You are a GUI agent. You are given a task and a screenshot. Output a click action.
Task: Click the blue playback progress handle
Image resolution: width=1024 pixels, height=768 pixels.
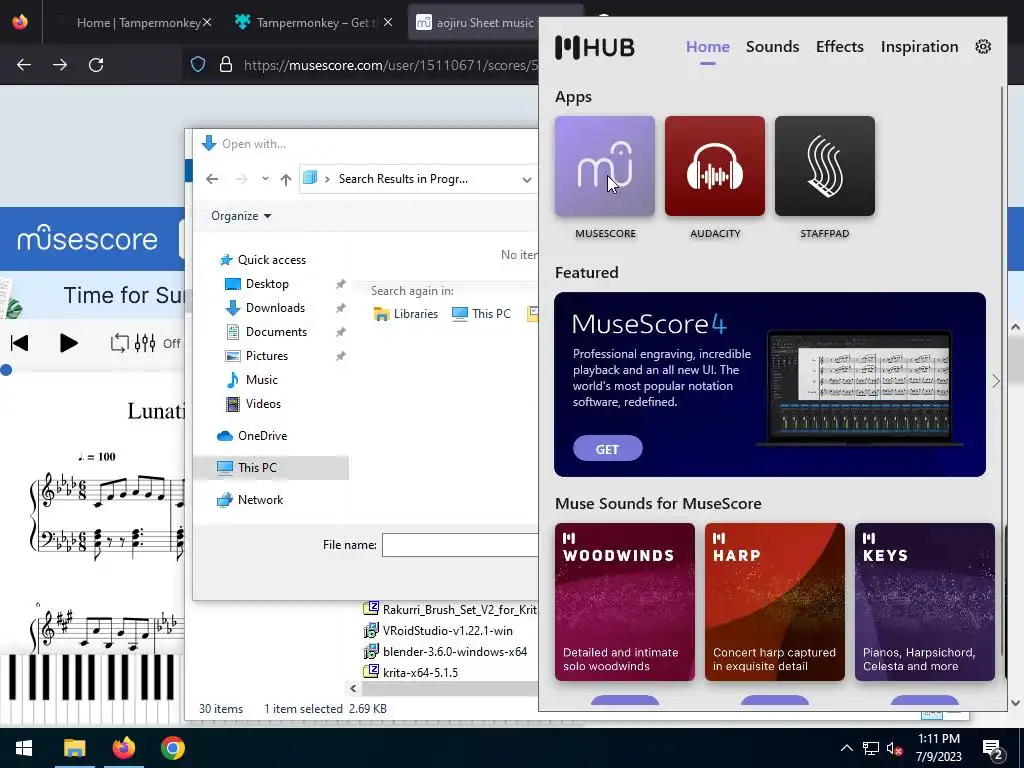[6, 370]
